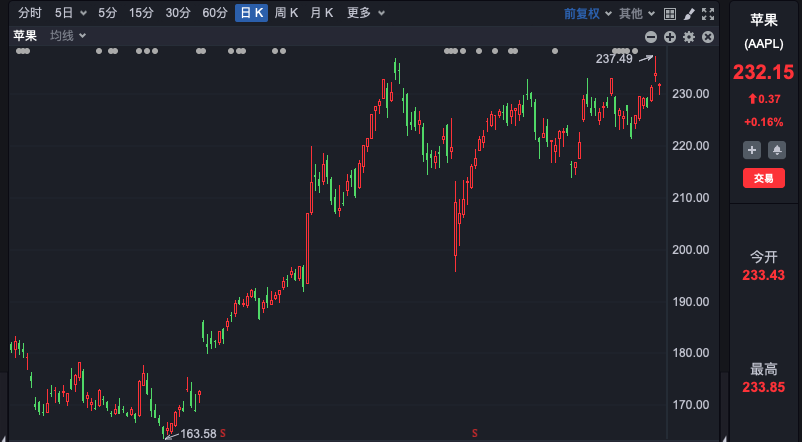Select the 60分 timeframe tab
The image size is (802, 442).
coord(214,13)
